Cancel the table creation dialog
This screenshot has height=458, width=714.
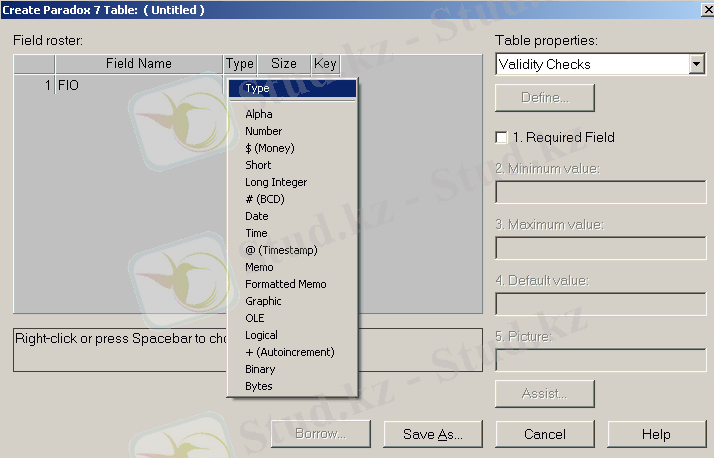545,434
